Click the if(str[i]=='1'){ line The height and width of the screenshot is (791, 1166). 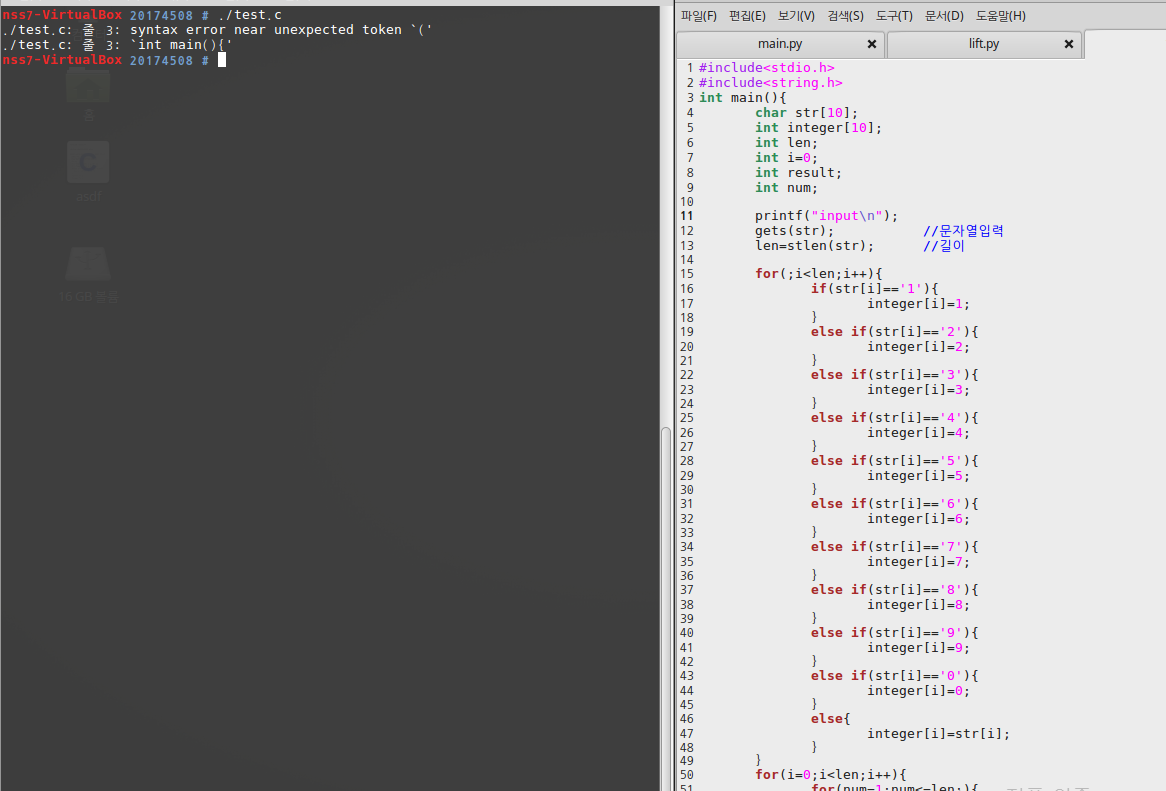pos(874,288)
